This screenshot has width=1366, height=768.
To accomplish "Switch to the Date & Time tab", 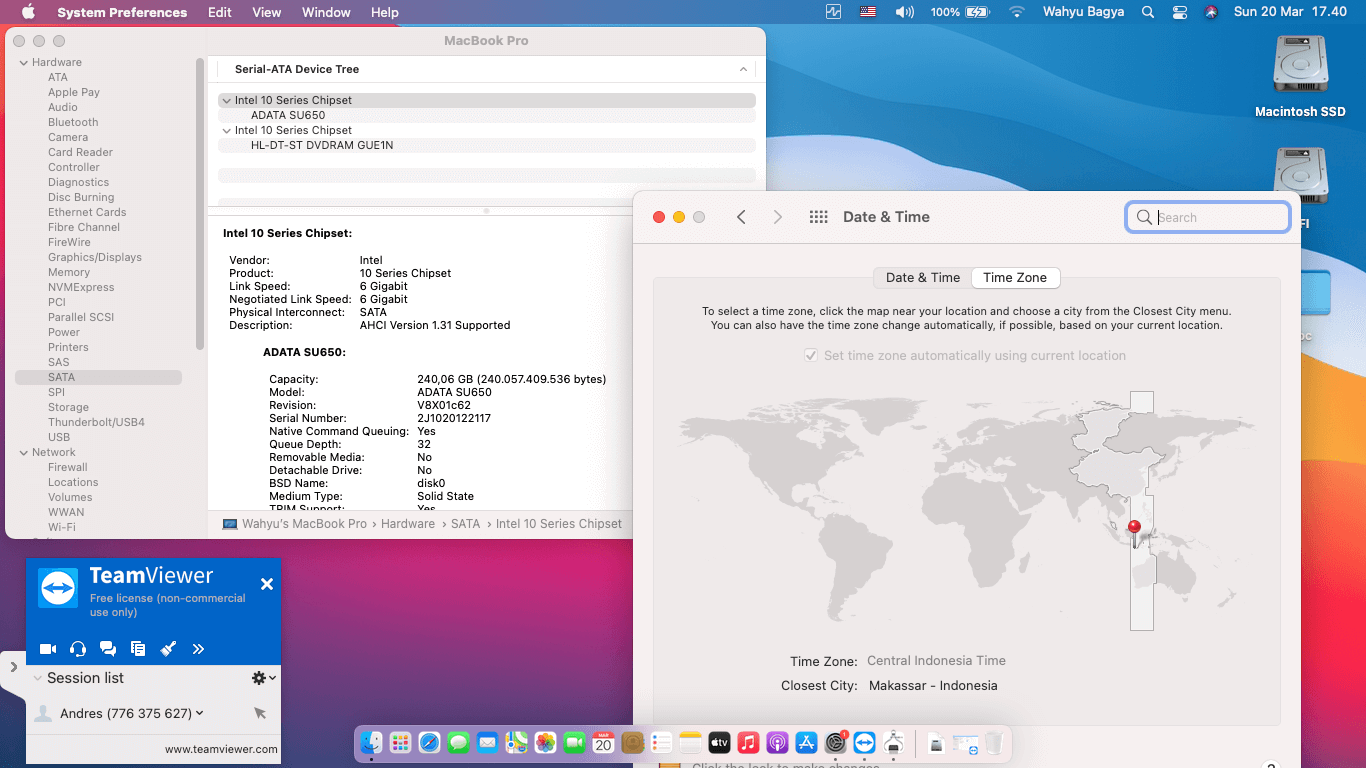I will coord(922,278).
